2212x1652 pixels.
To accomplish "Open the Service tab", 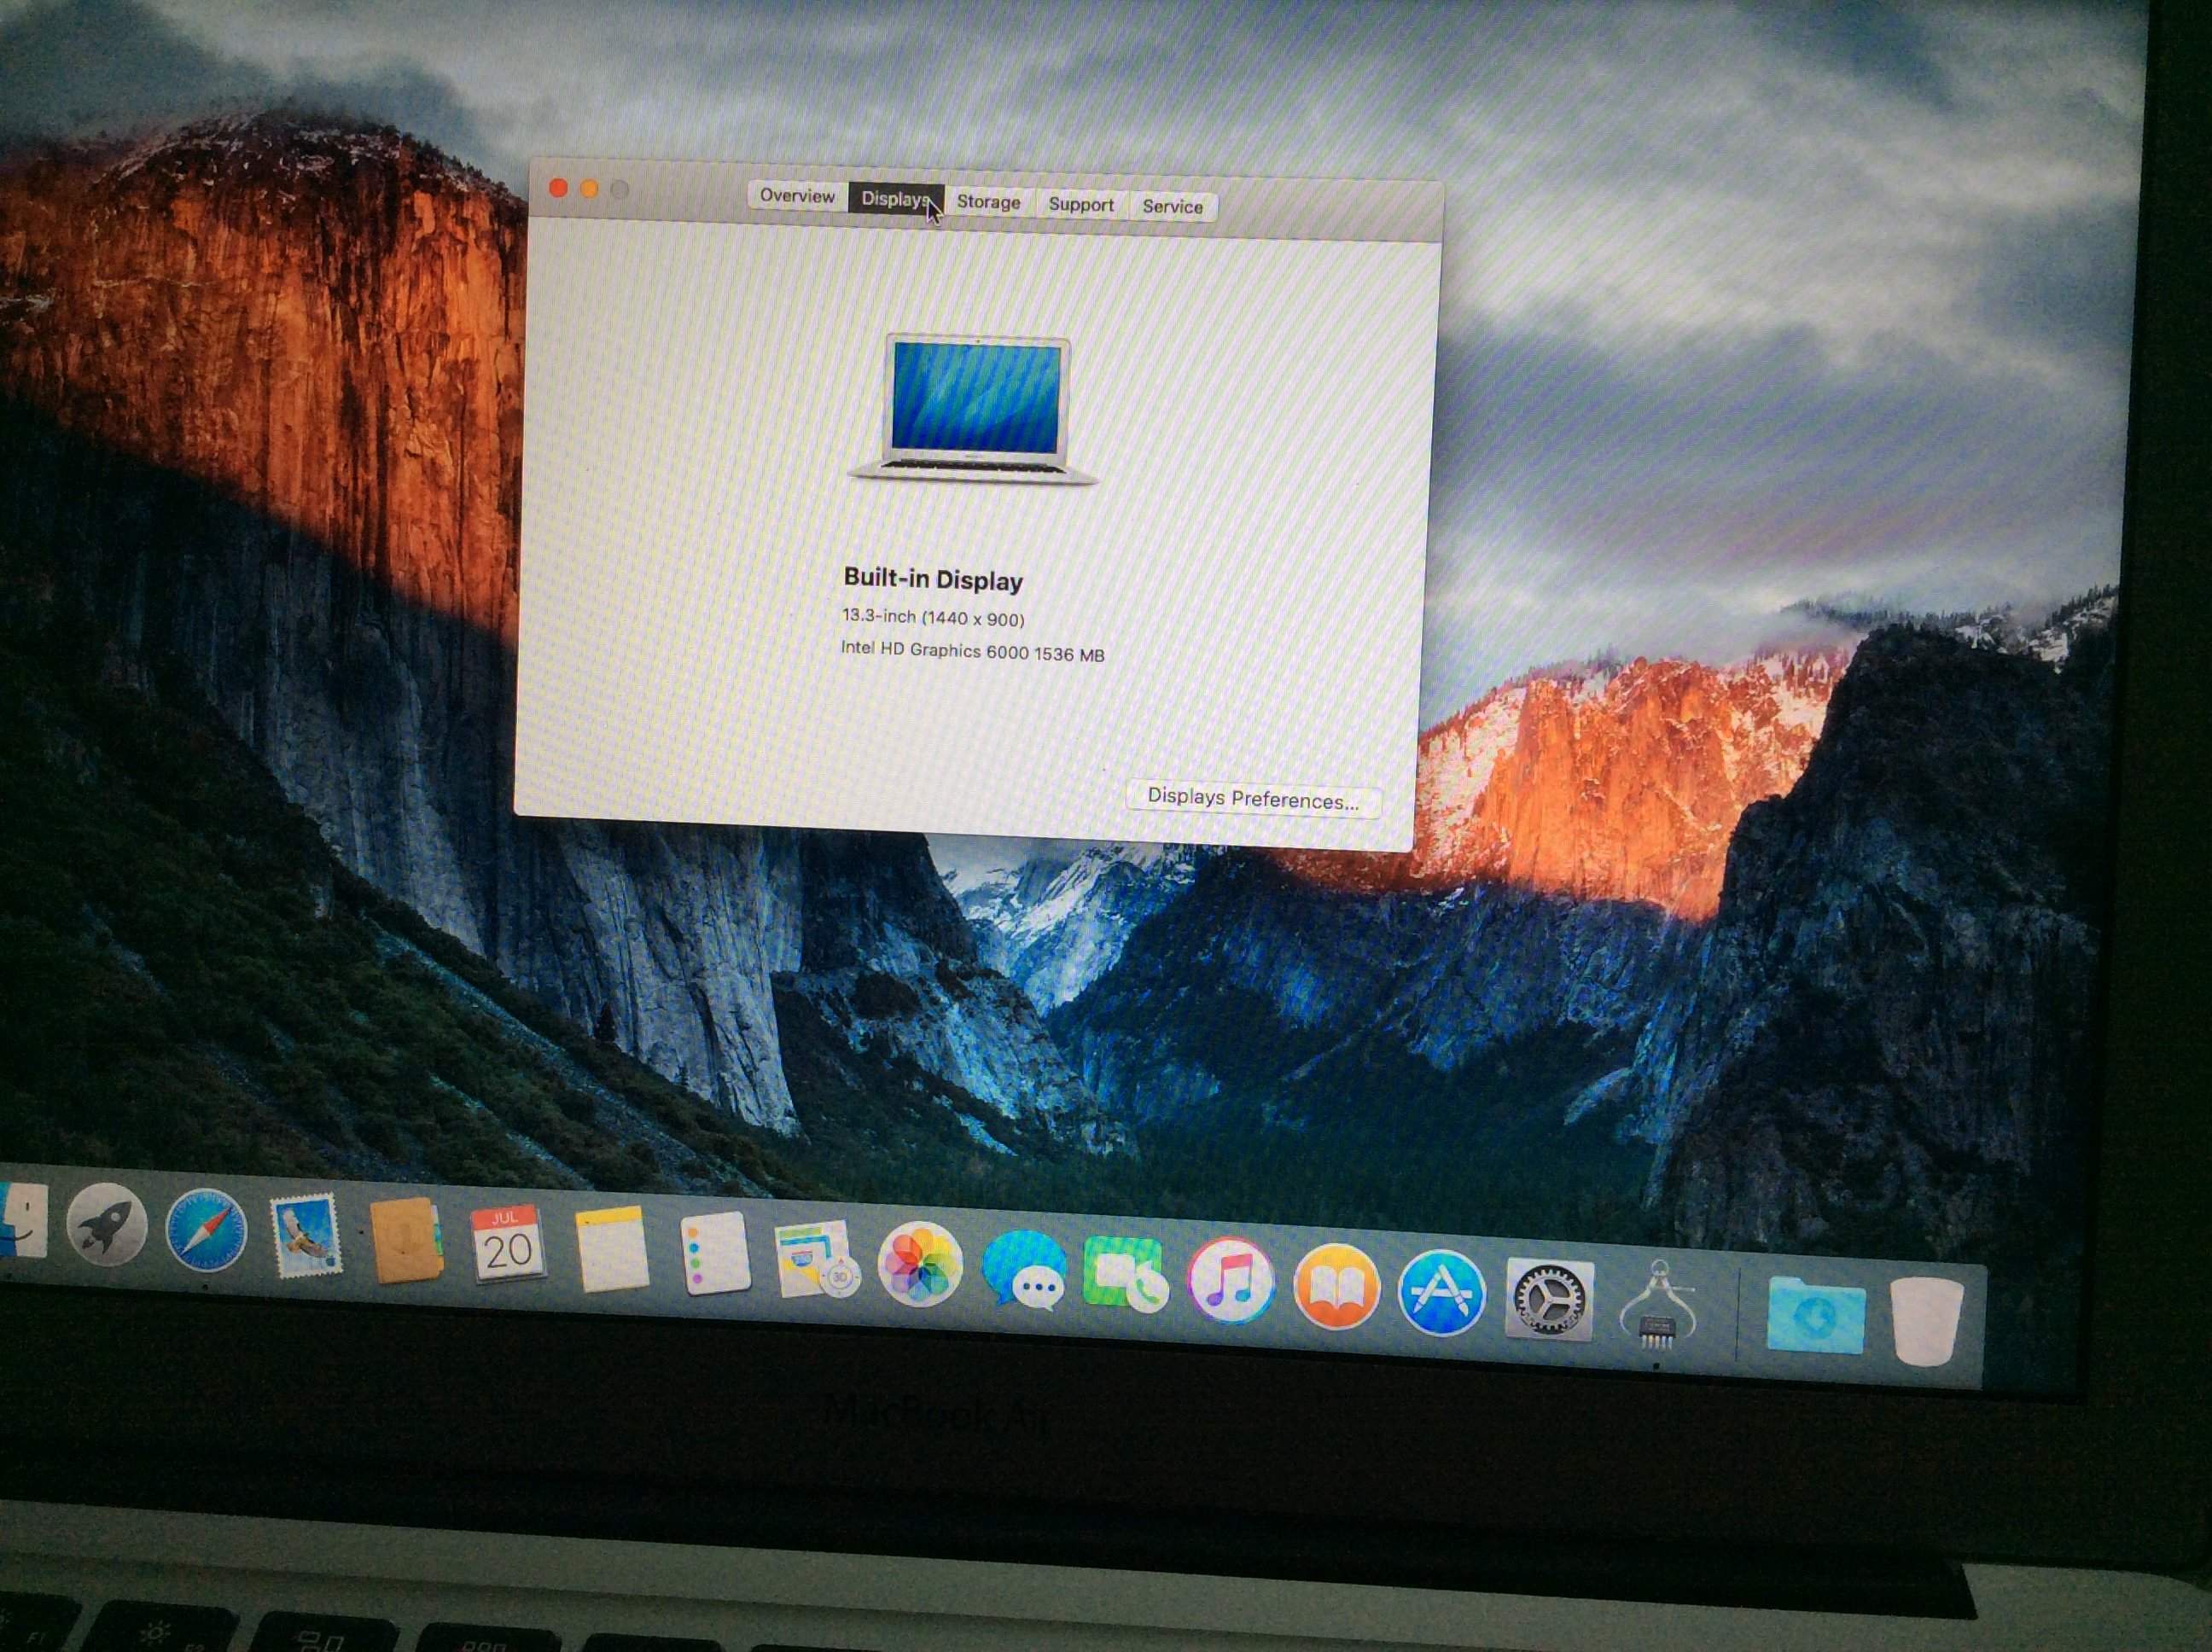I will pyautogui.click(x=1172, y=206).
